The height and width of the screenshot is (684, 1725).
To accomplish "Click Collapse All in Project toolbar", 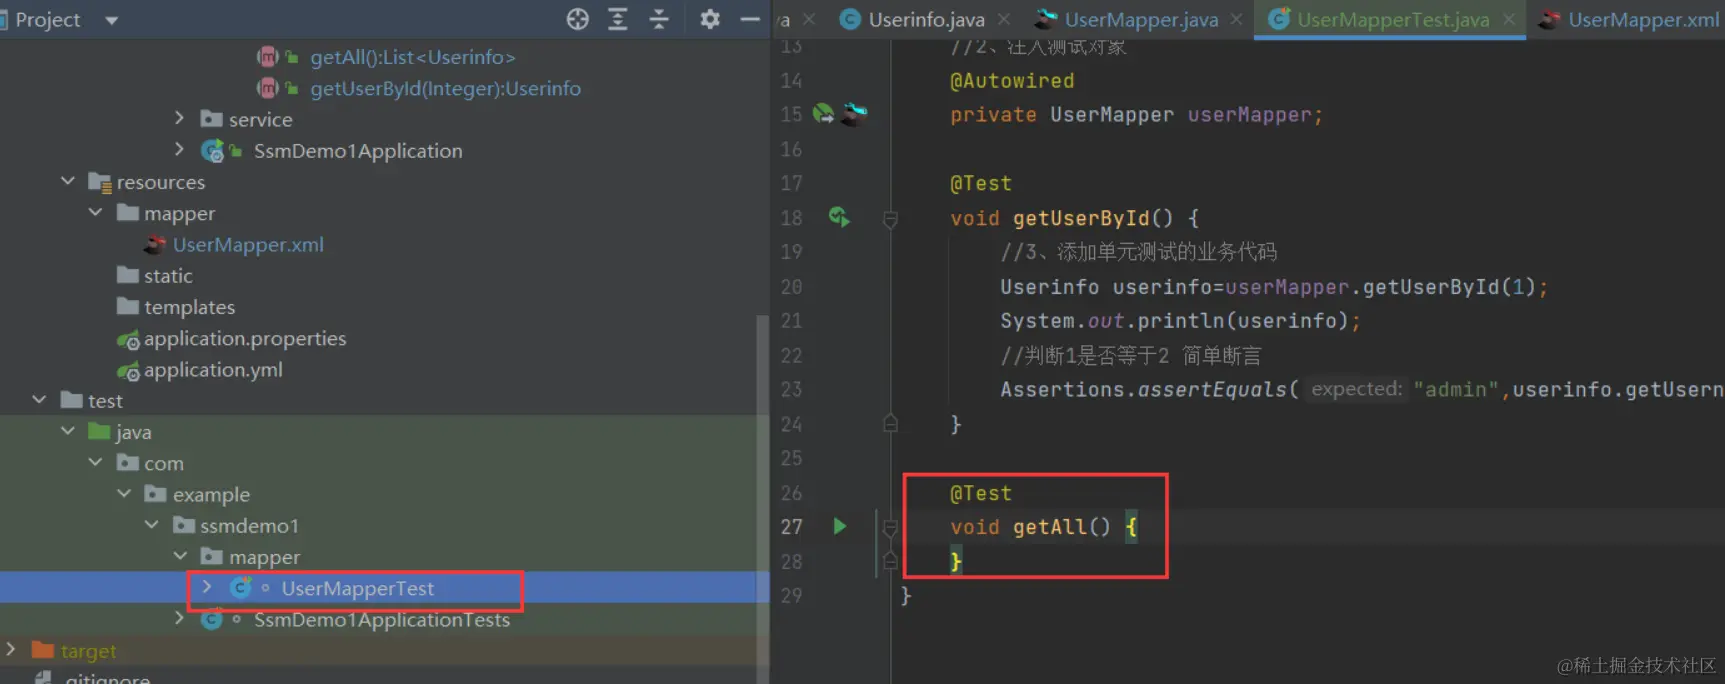I will coord(659,19).
